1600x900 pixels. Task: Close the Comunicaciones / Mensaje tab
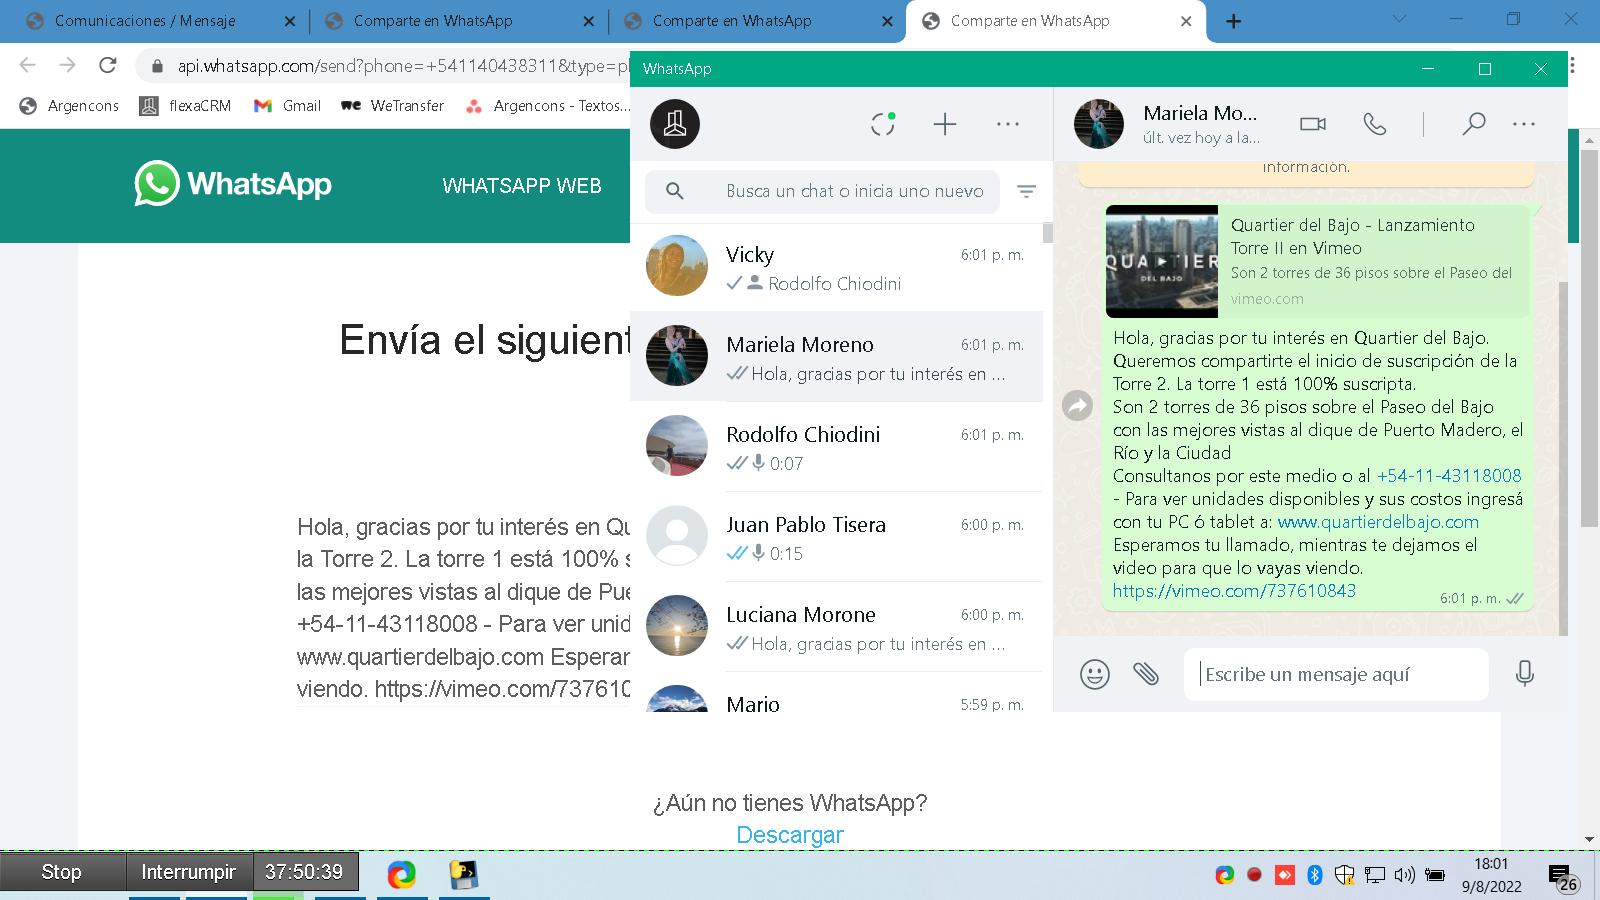pyautogui.click(x=290, y=21)
